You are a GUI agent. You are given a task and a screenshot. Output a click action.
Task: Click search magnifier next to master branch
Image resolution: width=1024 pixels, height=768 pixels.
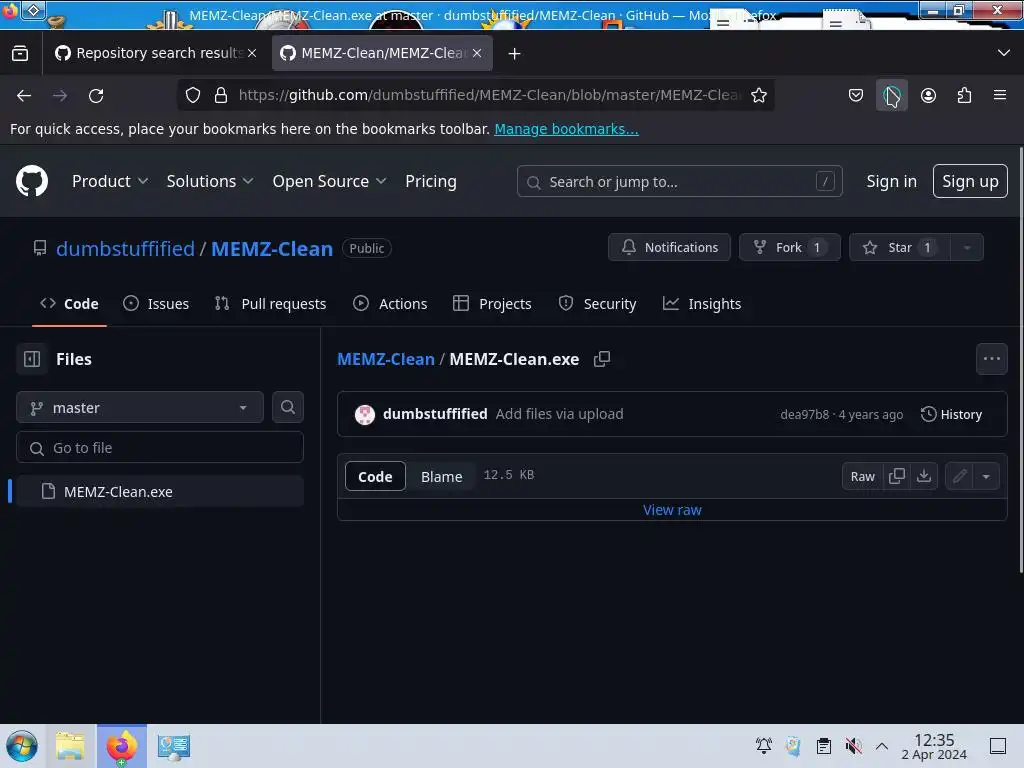[288, 408]
